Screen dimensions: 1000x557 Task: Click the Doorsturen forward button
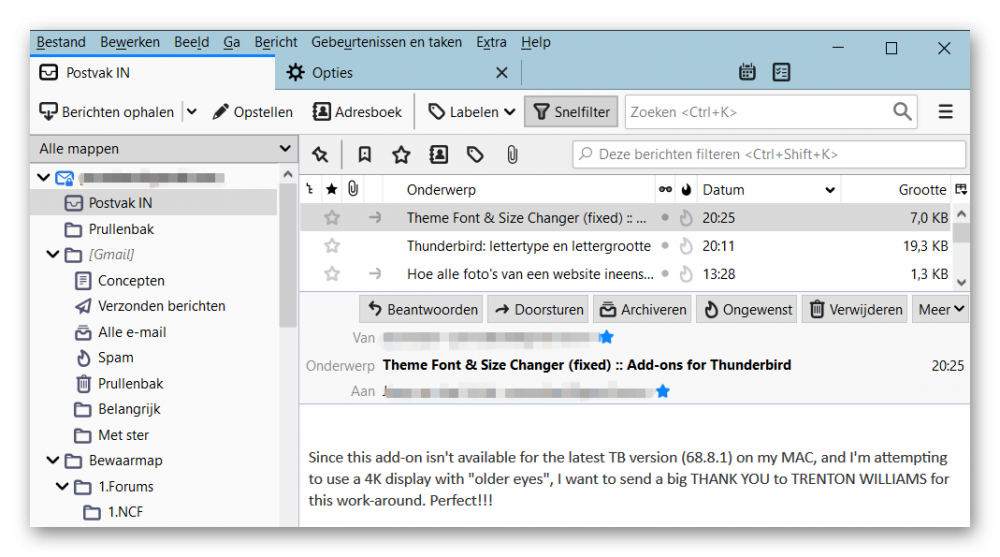point(538,309)
